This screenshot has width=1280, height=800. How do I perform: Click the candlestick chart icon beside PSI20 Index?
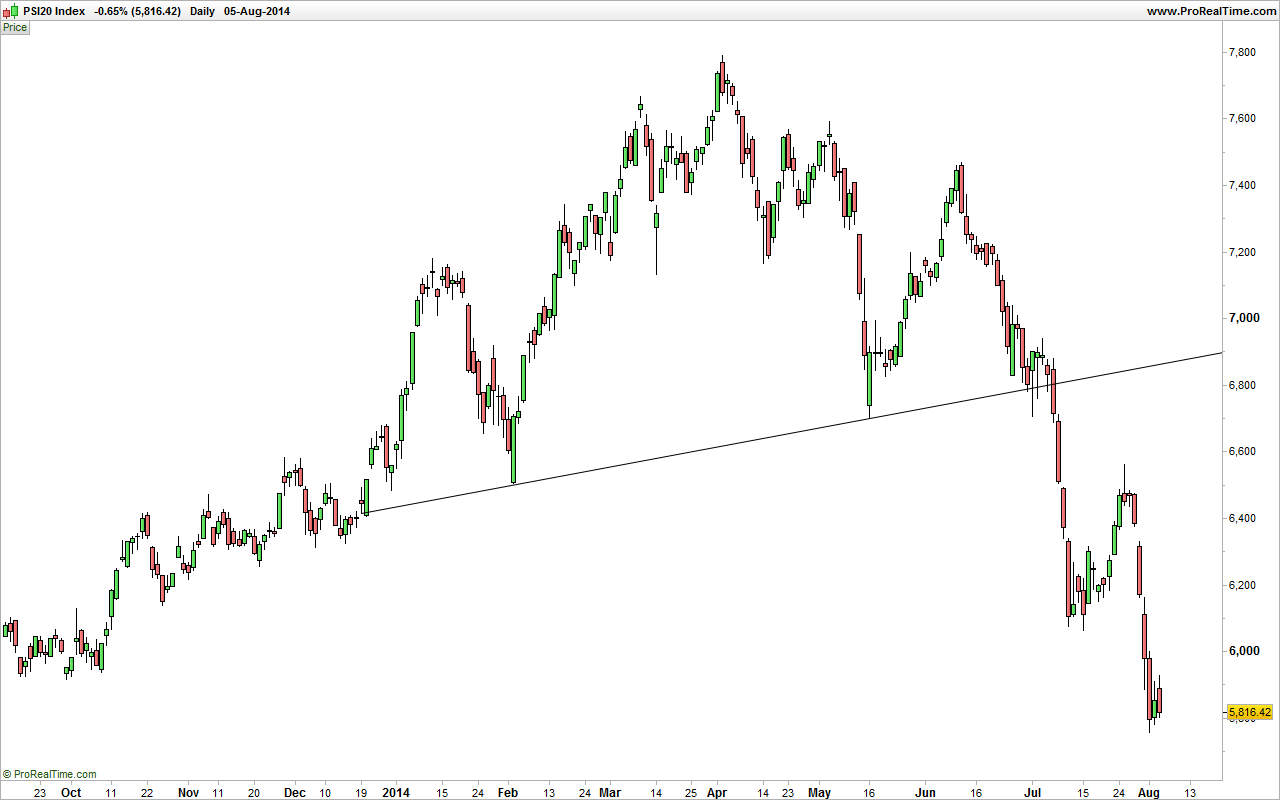pos(11,12)
